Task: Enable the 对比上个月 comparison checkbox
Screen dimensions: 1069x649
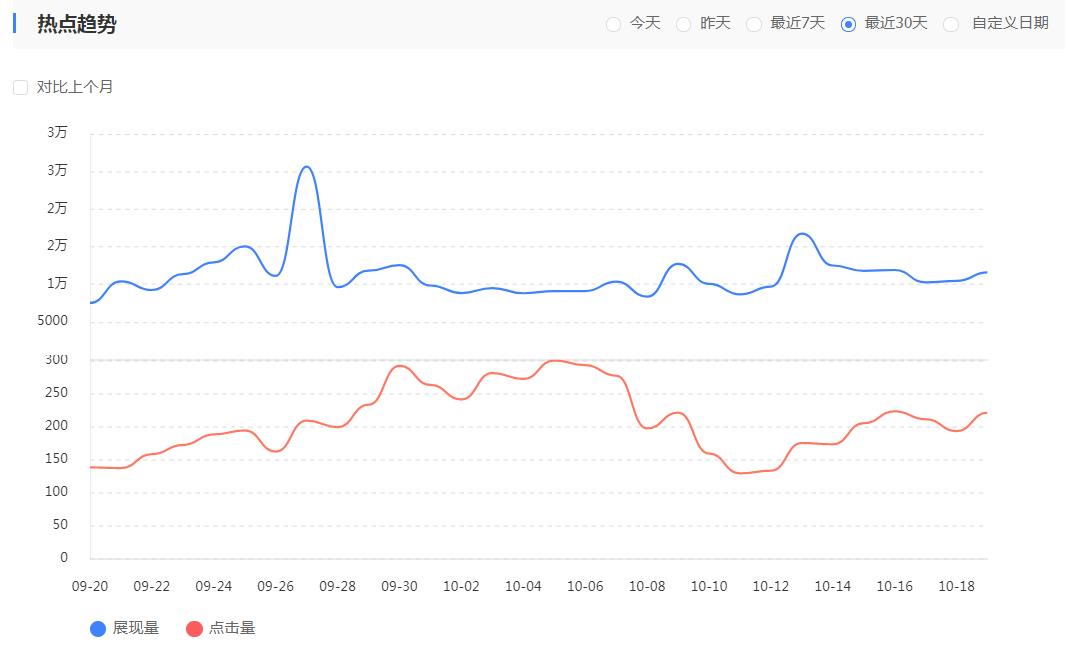Action: click(x=20, y=88)
